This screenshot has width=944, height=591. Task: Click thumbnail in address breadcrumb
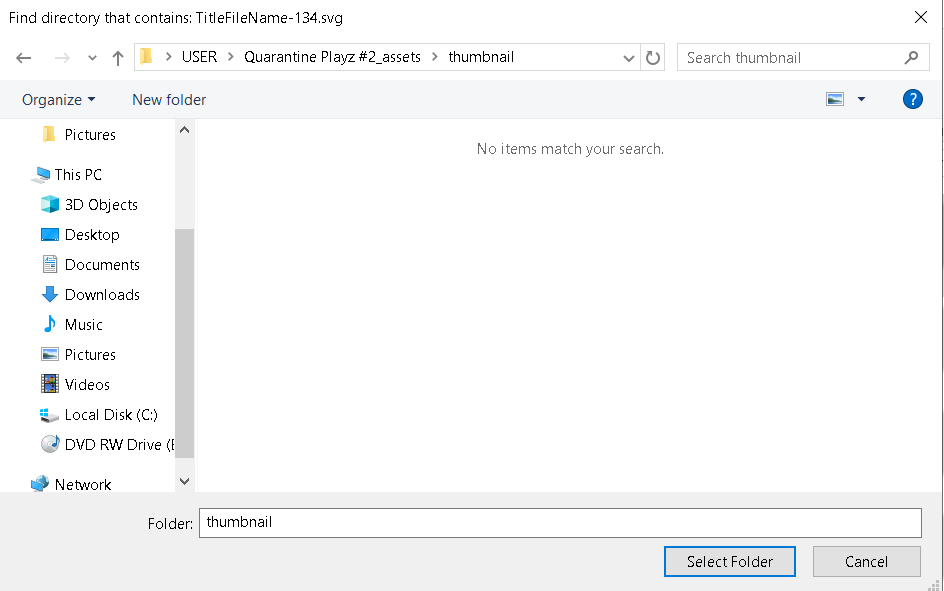481,57
